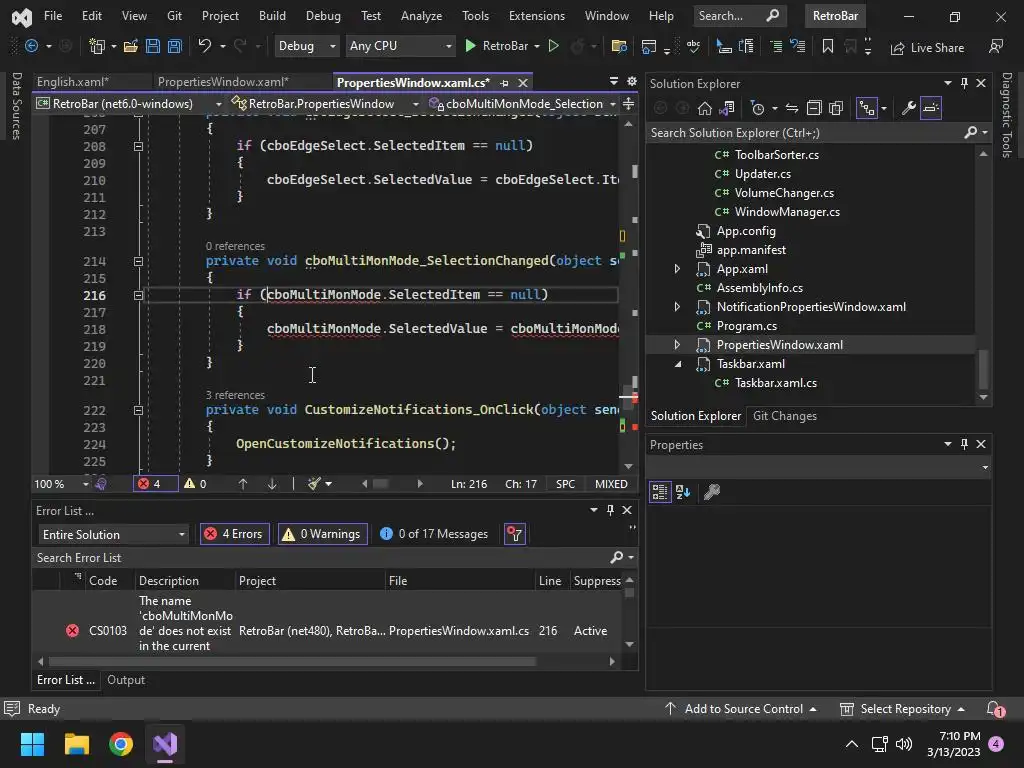This screenshot has width=1024, height=768.
Task: Open the RetroBar (net6.0-windows) project dropdown
Action: click(x=129, y=104)
